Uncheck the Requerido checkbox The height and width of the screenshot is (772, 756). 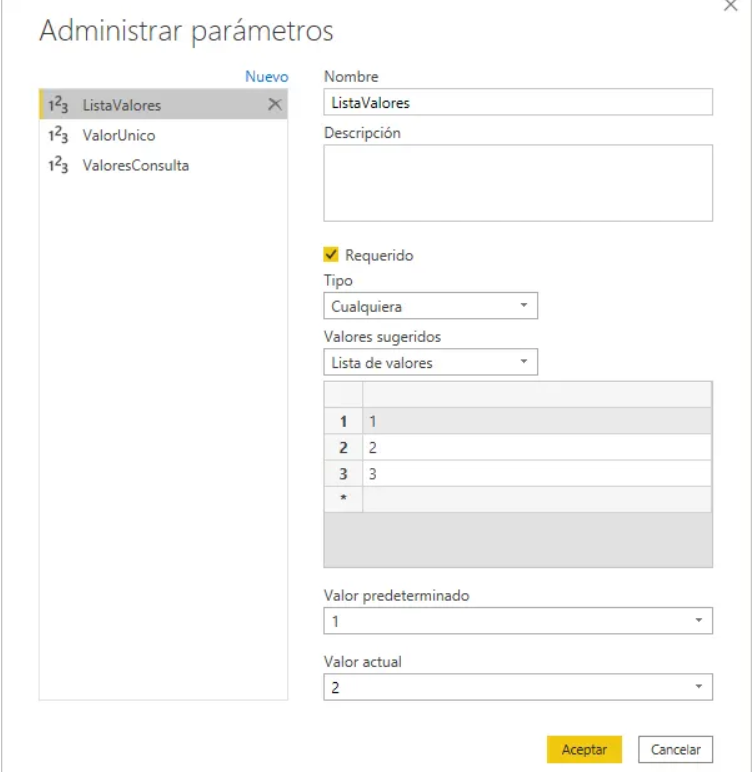332,255
